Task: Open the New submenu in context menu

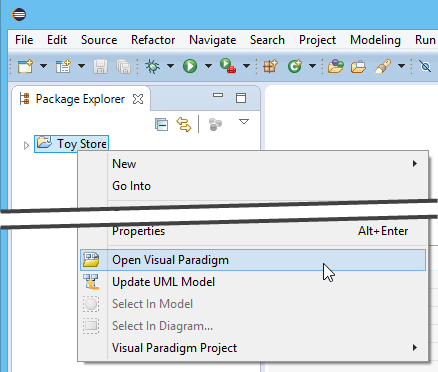Action: point(253,164)
